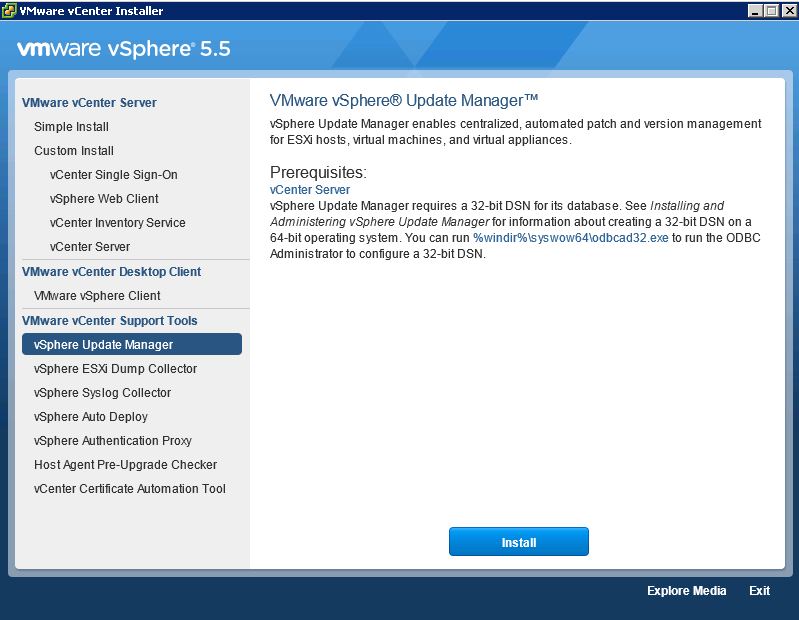Click Explore Media
Viewport: 799px width, 620px height.
(686, 591)
